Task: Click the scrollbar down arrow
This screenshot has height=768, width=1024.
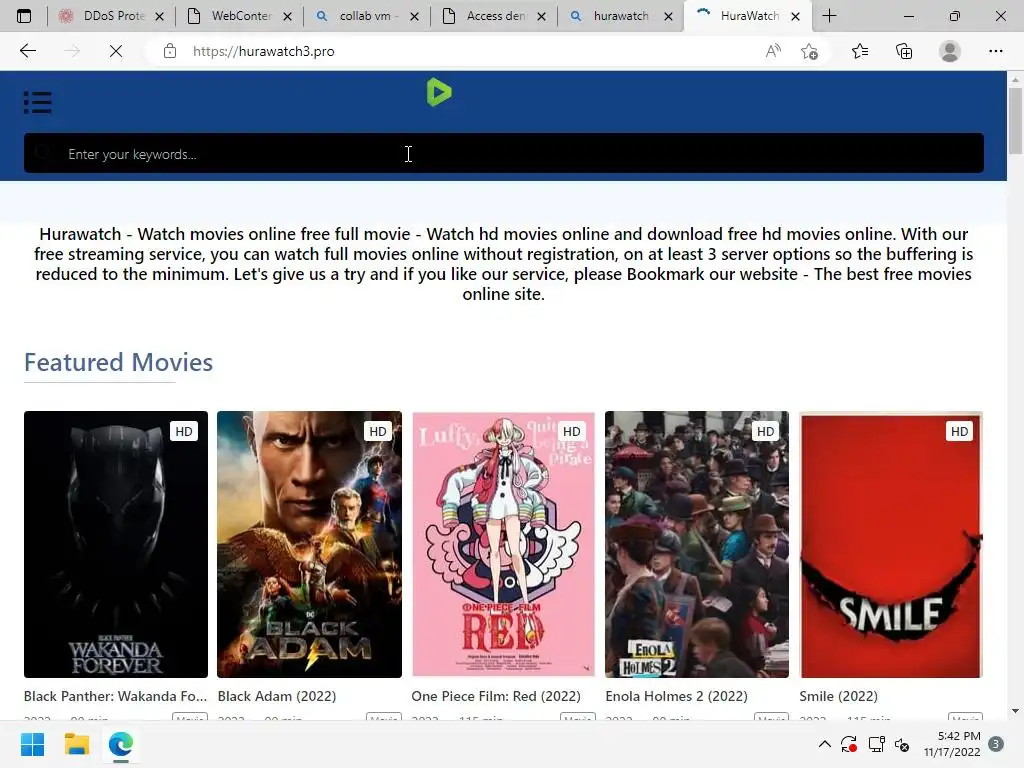Action: tap(1015, 711)
